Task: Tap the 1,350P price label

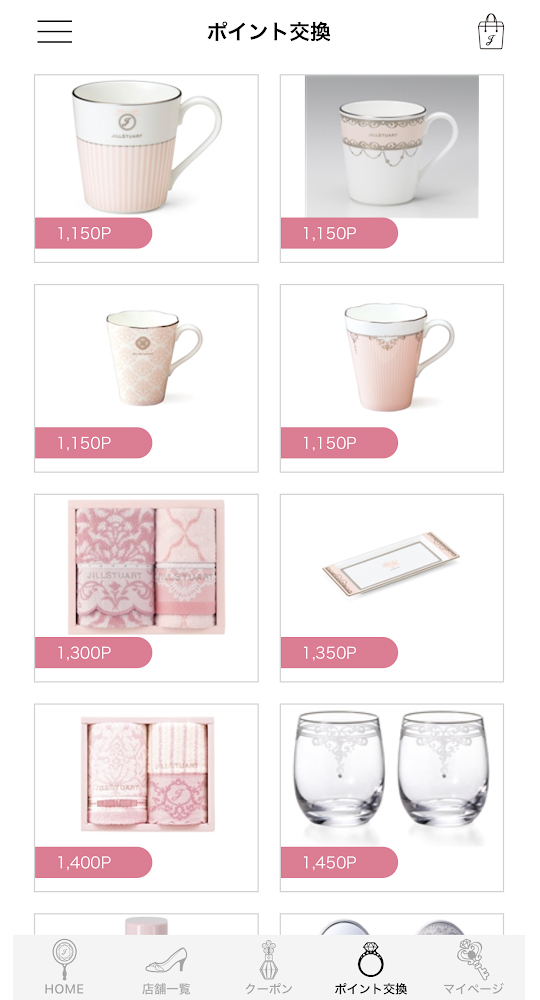Action: pos(339,652)
